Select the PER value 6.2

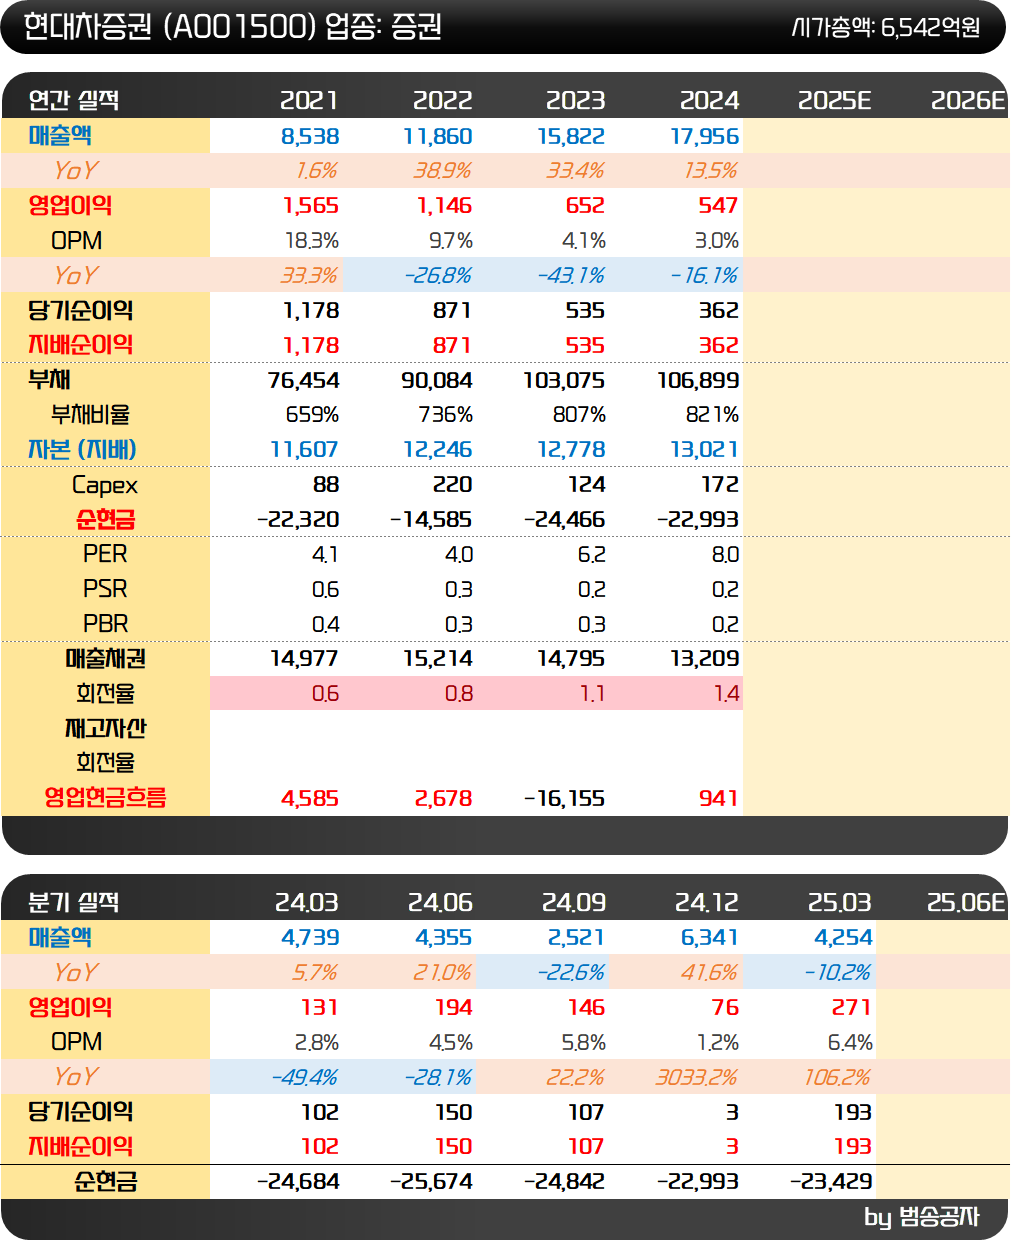pos(592,554)
